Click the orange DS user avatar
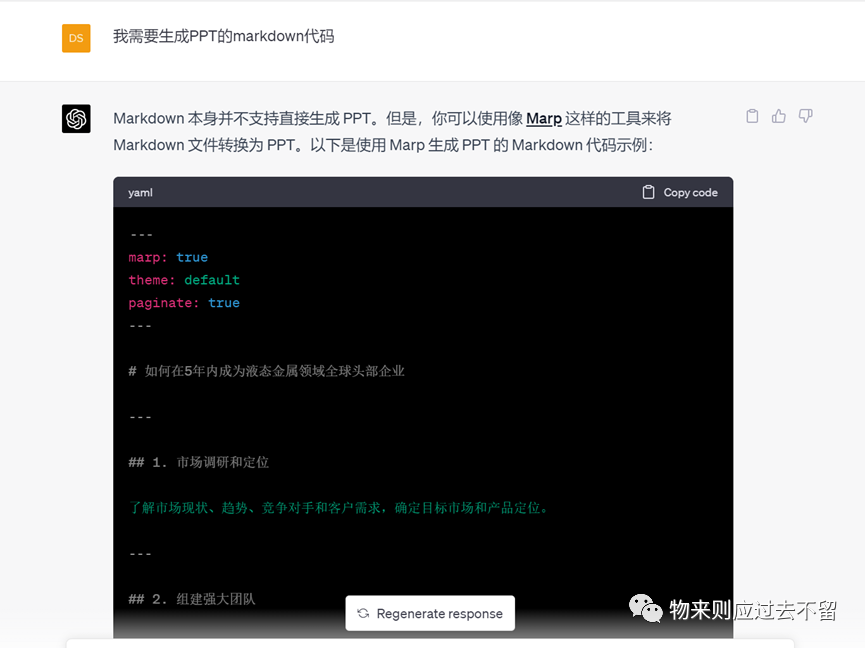Image resolution: width=865 pixels, height=648 pixels. pyautogui.click(x=76, y=39)
